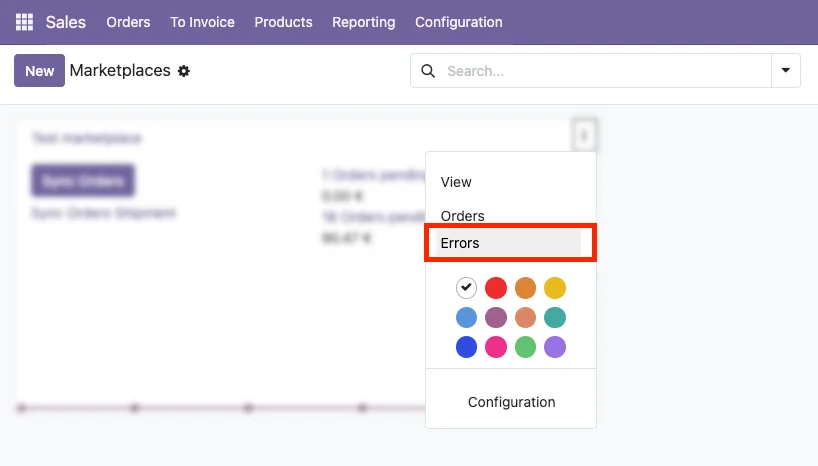The width and height of the screenshot is (818, 466).
Task: Open the Reporting menu
Action: coord(363,22)
